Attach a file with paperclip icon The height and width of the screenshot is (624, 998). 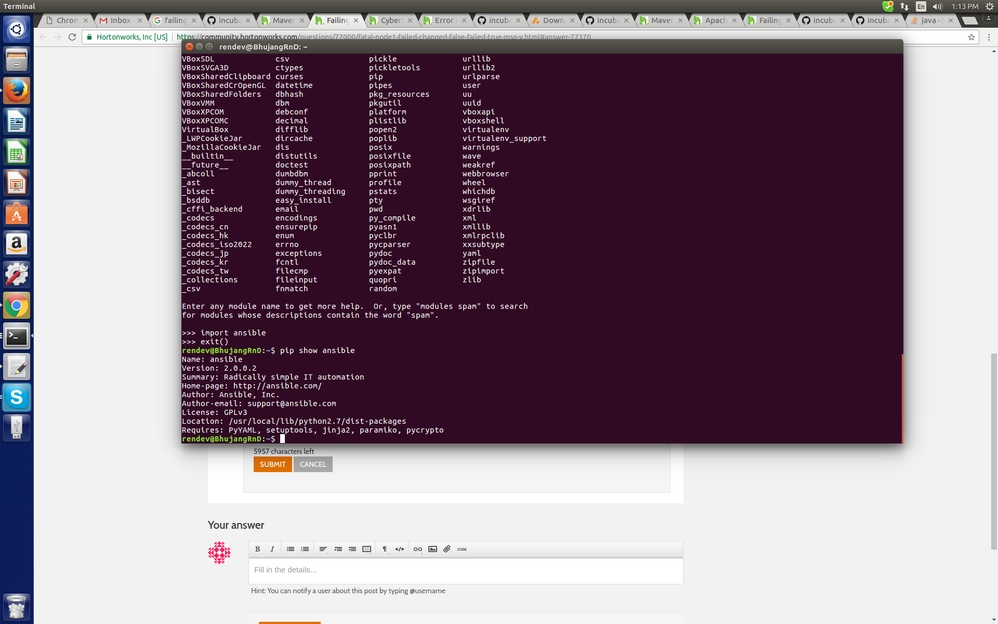click(x=447, y=549)
